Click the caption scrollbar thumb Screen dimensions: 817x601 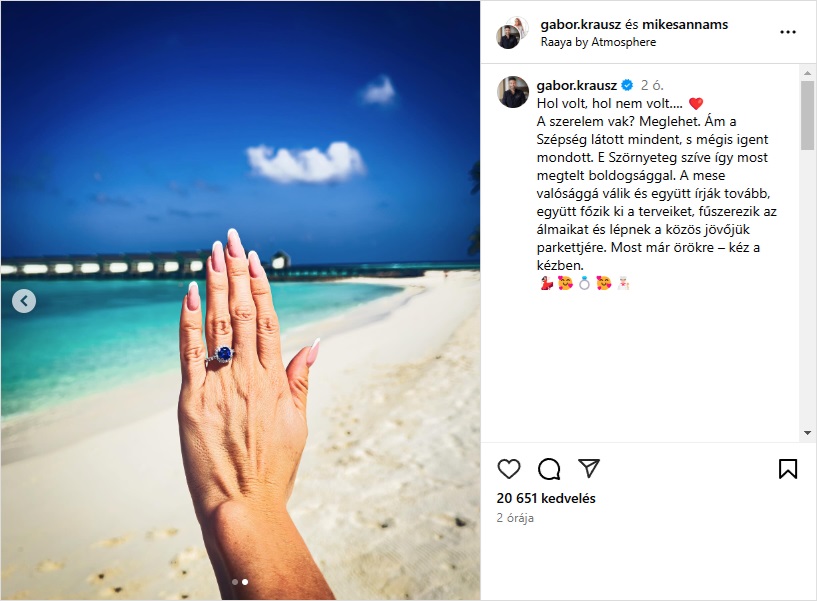(807, 115)
